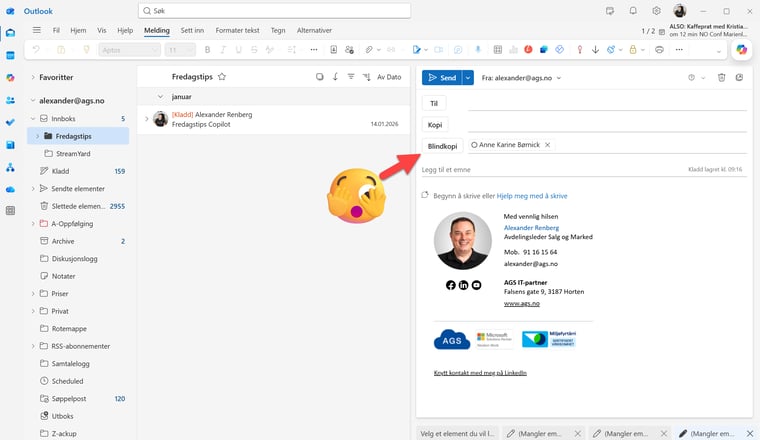
Task: Expand the Favoritter section
Action: 33,77
